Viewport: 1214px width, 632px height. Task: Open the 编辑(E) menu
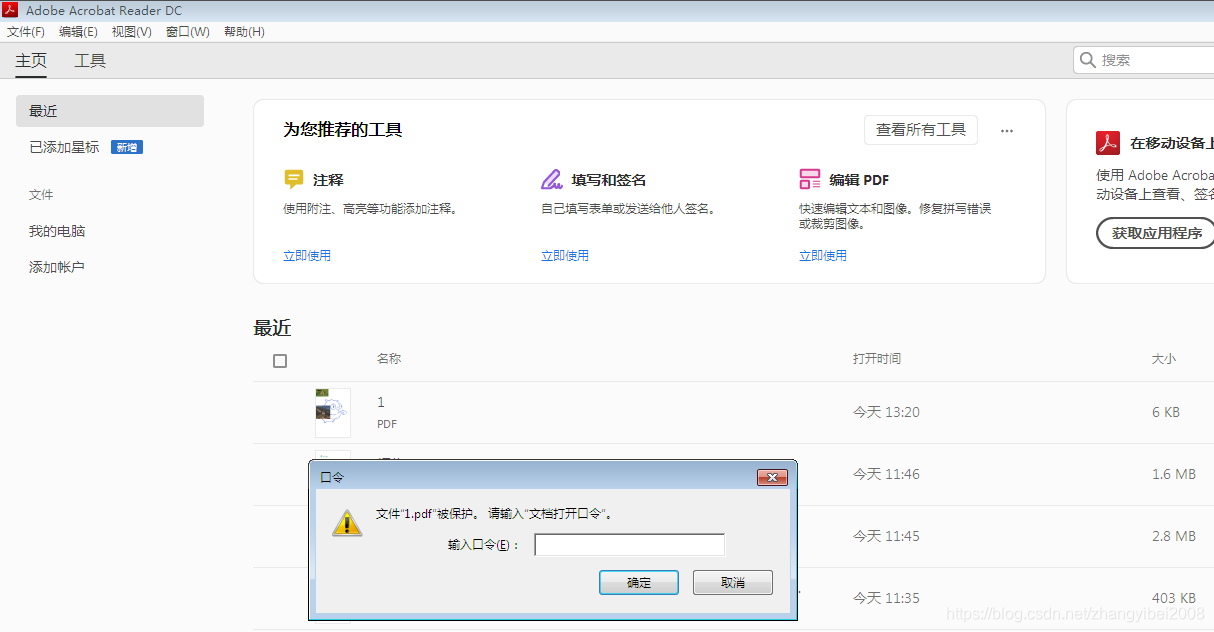(x=78, y=32)
